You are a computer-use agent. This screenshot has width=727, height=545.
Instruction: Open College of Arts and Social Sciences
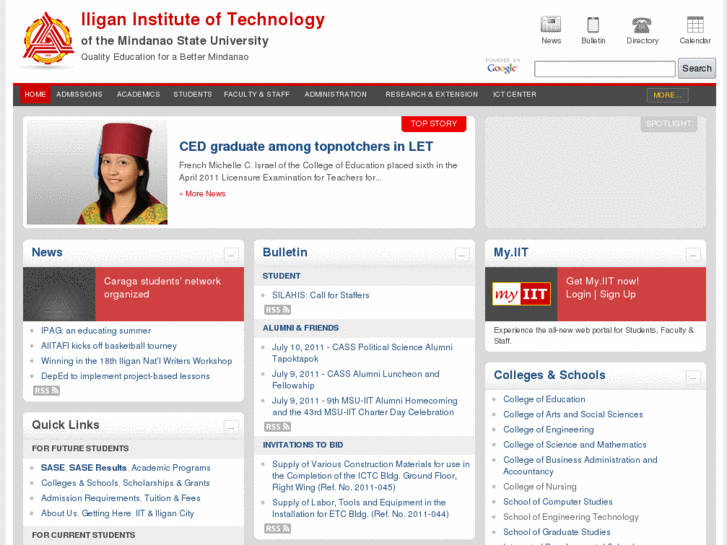point(573,415)
